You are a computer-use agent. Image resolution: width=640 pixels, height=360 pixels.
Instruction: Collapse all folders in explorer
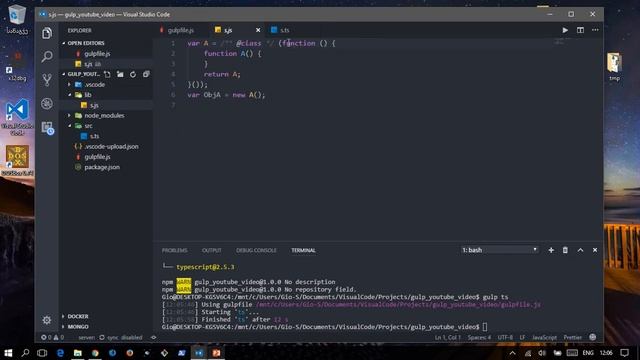(146, 74)
